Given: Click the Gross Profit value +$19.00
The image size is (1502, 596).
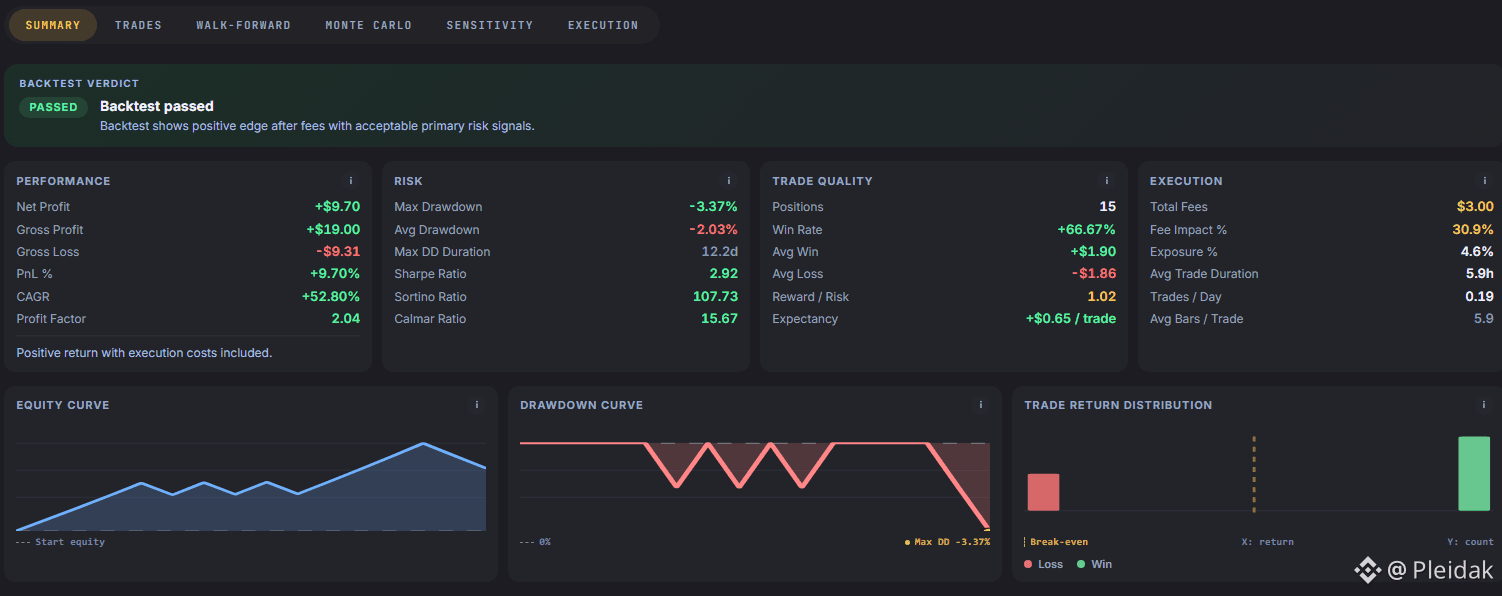Looking at the screenshot, I should (333, 230).
